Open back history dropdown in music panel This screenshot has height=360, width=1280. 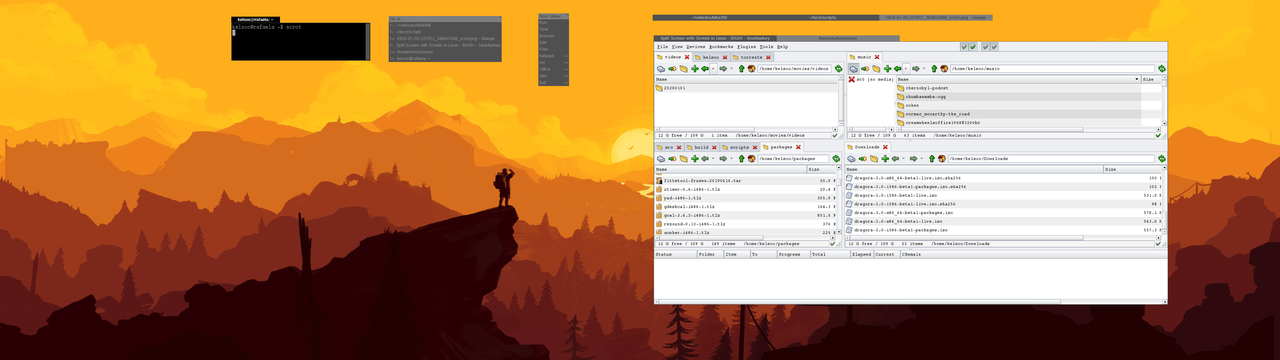(906, 69)
